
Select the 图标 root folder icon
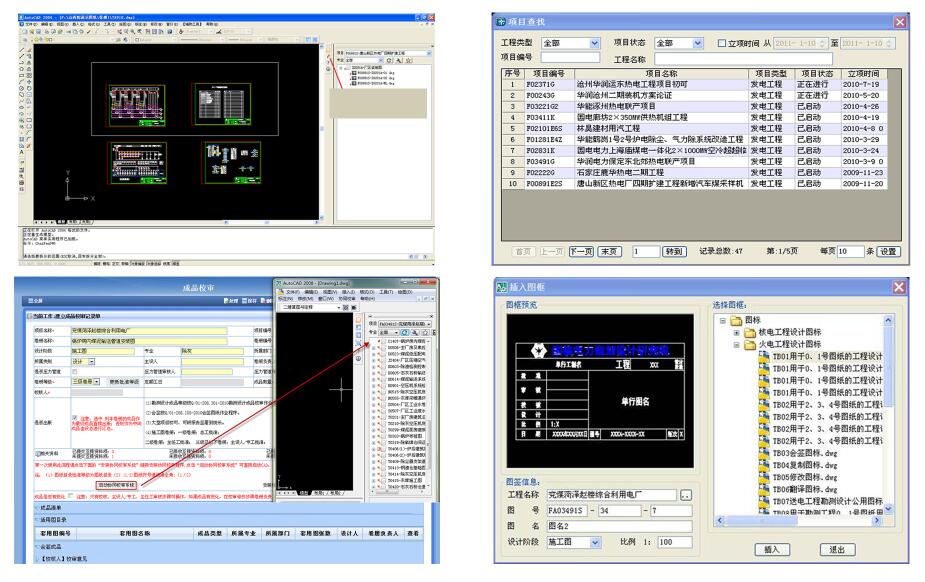(736, 320)
